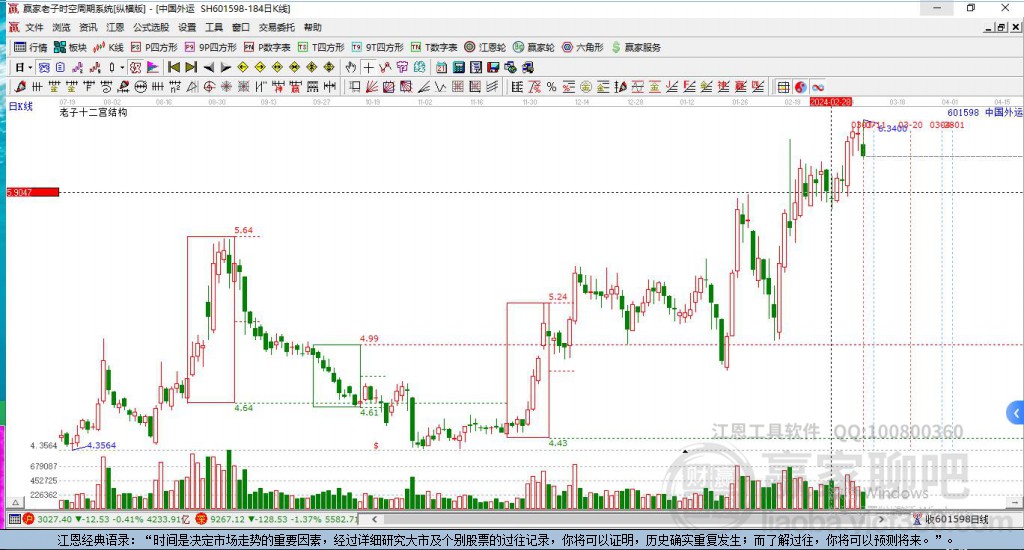The image size is (1024, 550).
Task: Click the 板块 toolbar button
Action: pos(71,47)
